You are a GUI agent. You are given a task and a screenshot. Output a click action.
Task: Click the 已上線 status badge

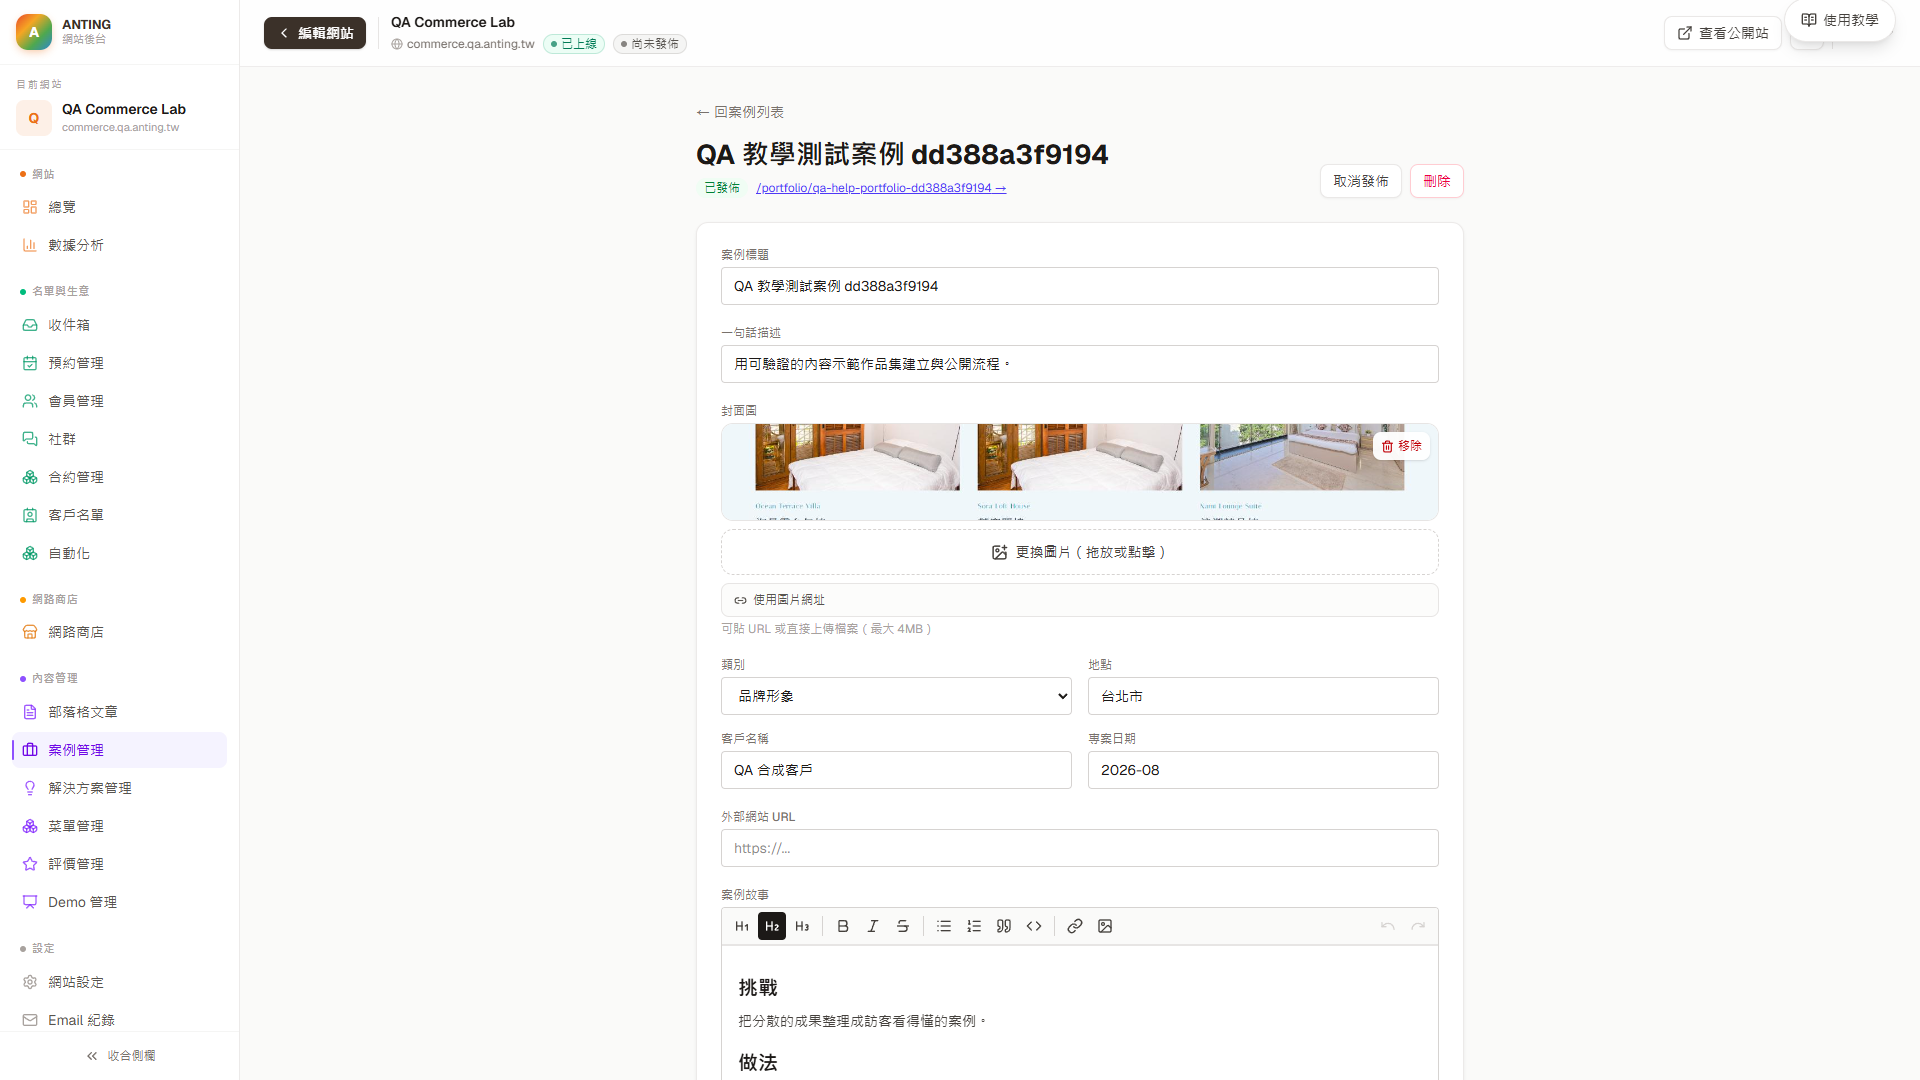(x=574, y=44)
